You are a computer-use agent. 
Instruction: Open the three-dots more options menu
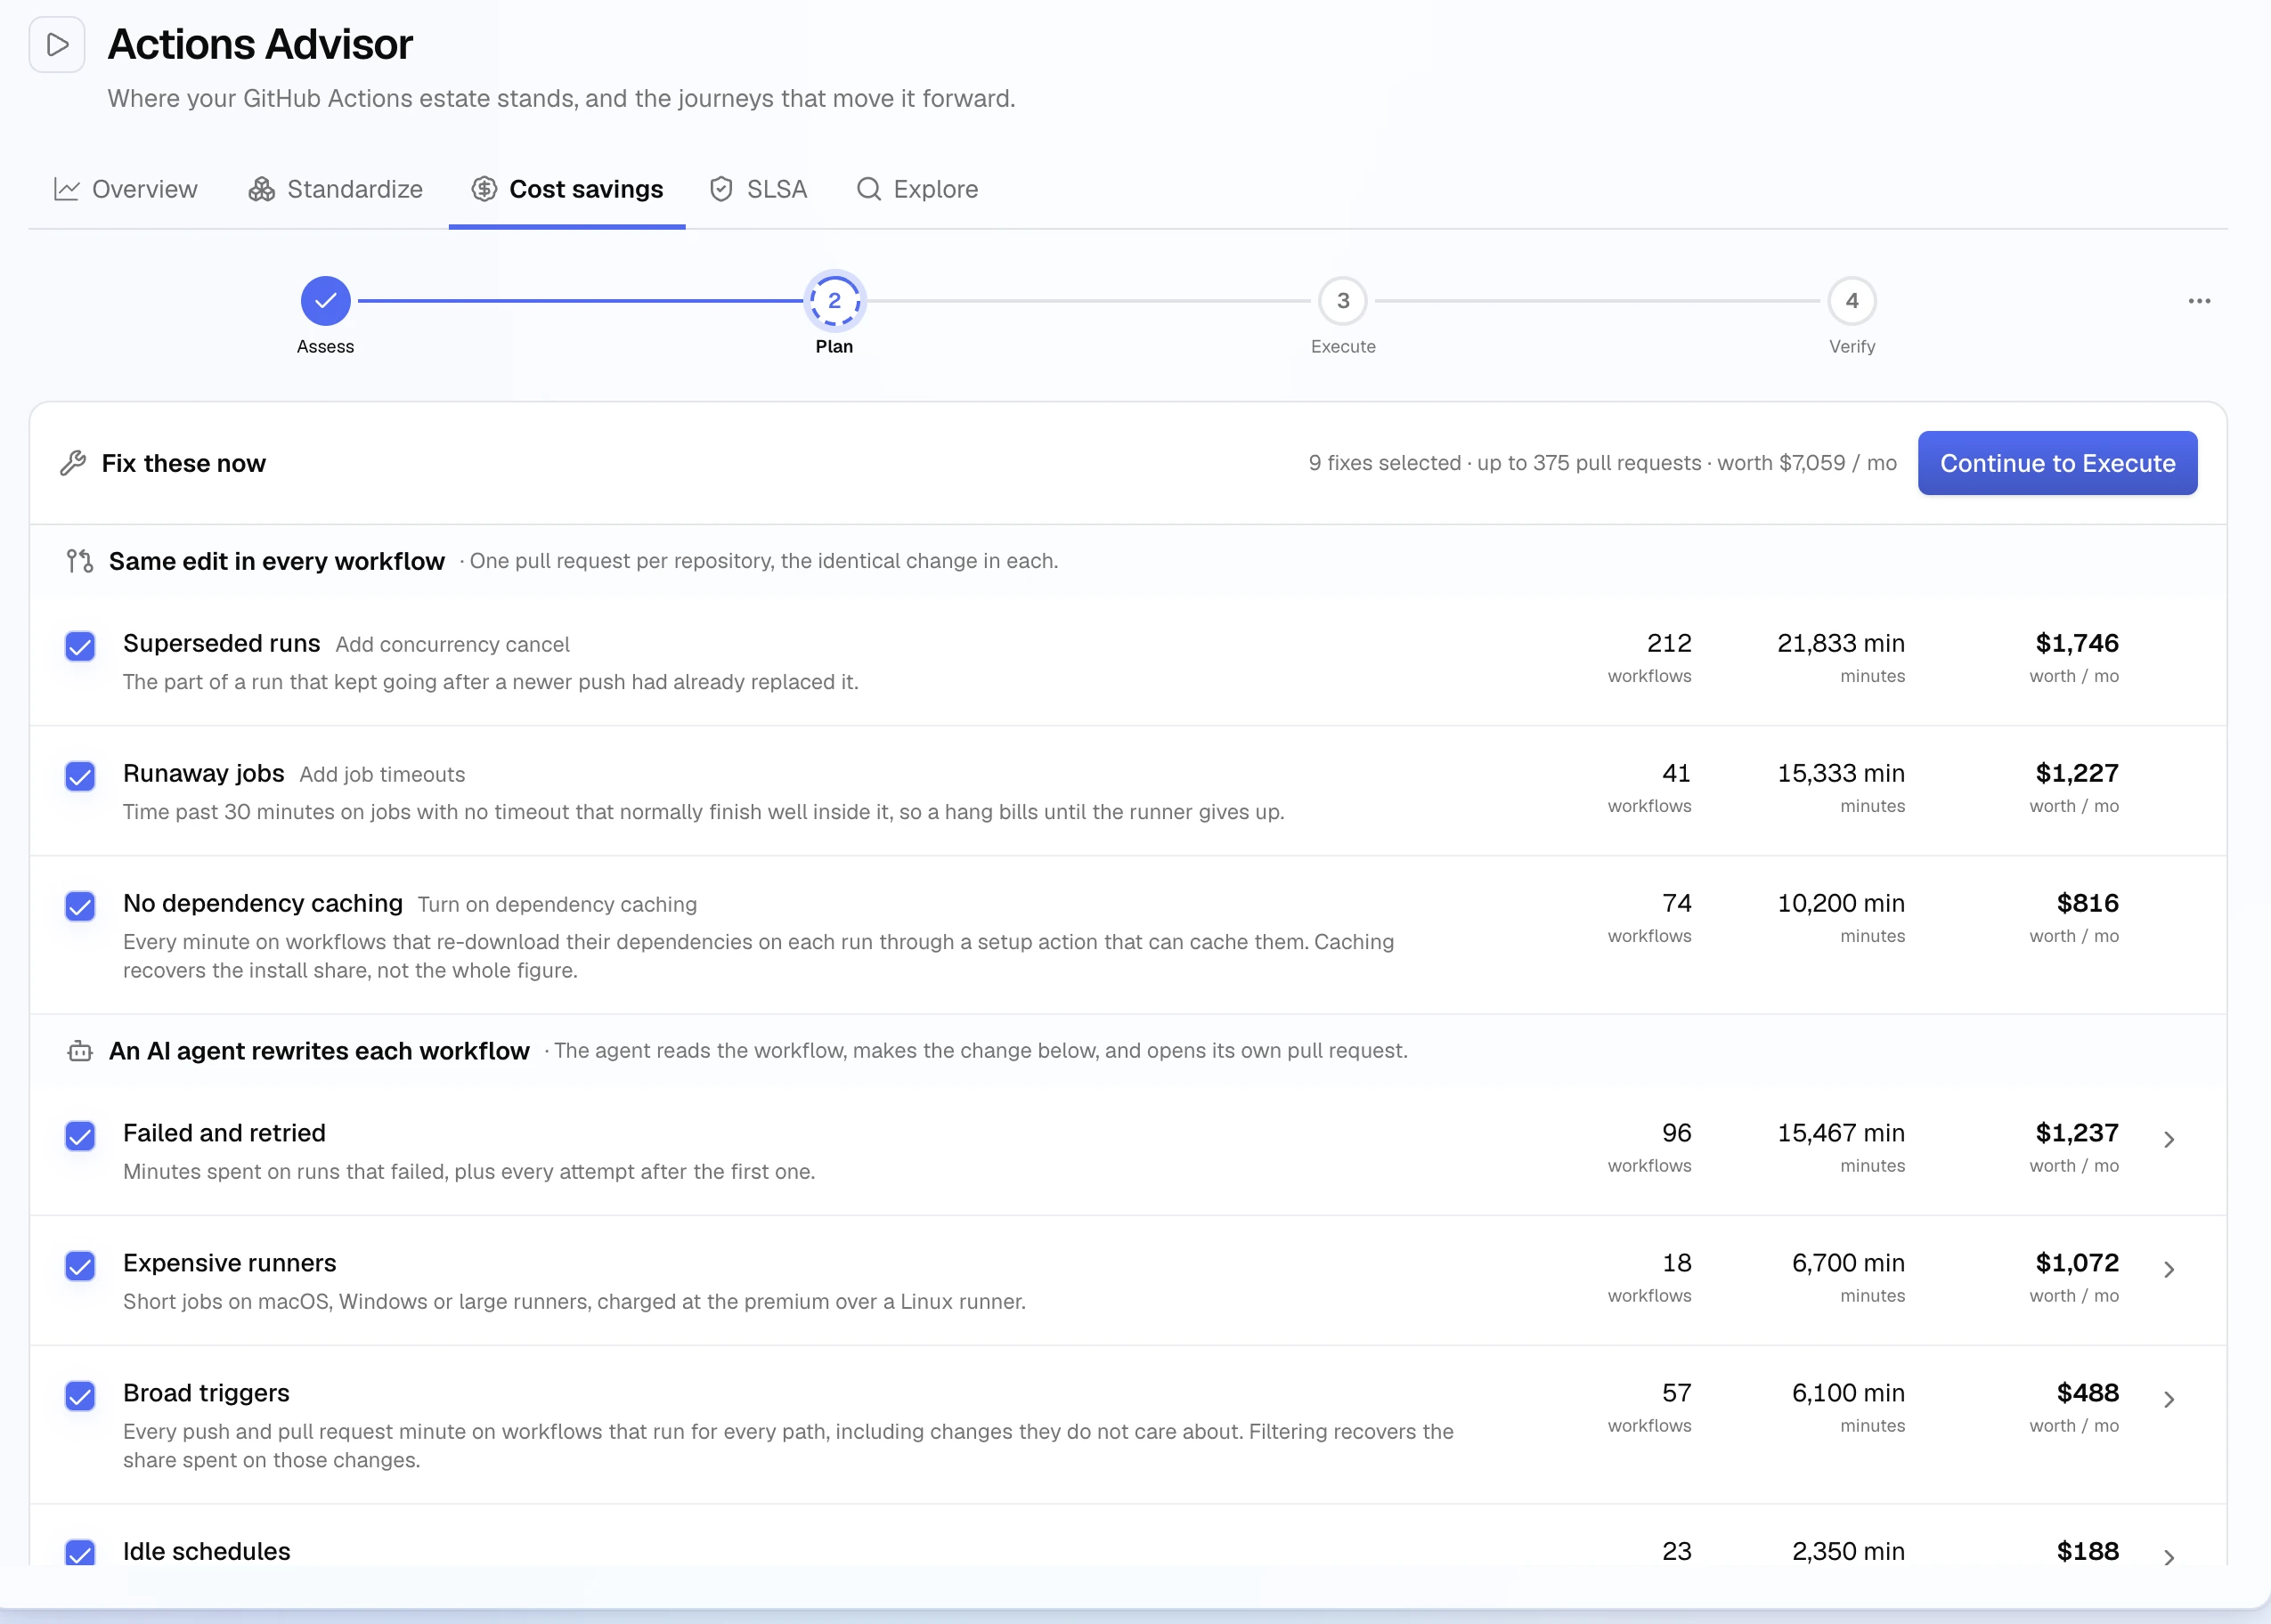pos(2199,301)
